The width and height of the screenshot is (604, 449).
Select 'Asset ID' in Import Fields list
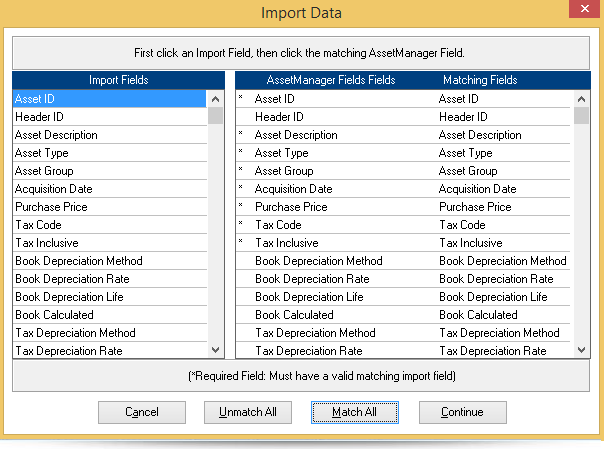110,99
